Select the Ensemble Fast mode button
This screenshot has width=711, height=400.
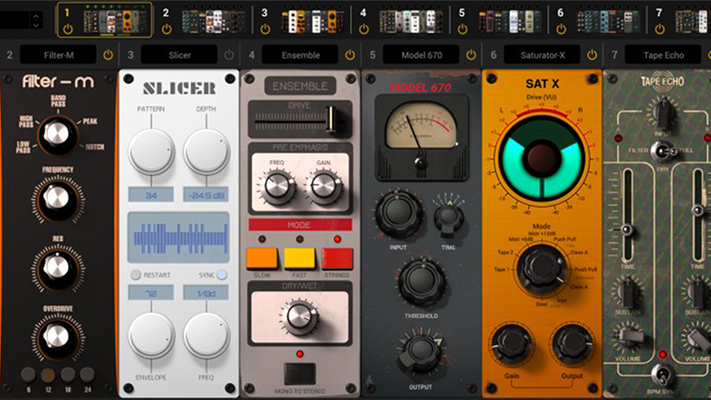point(300,259)
